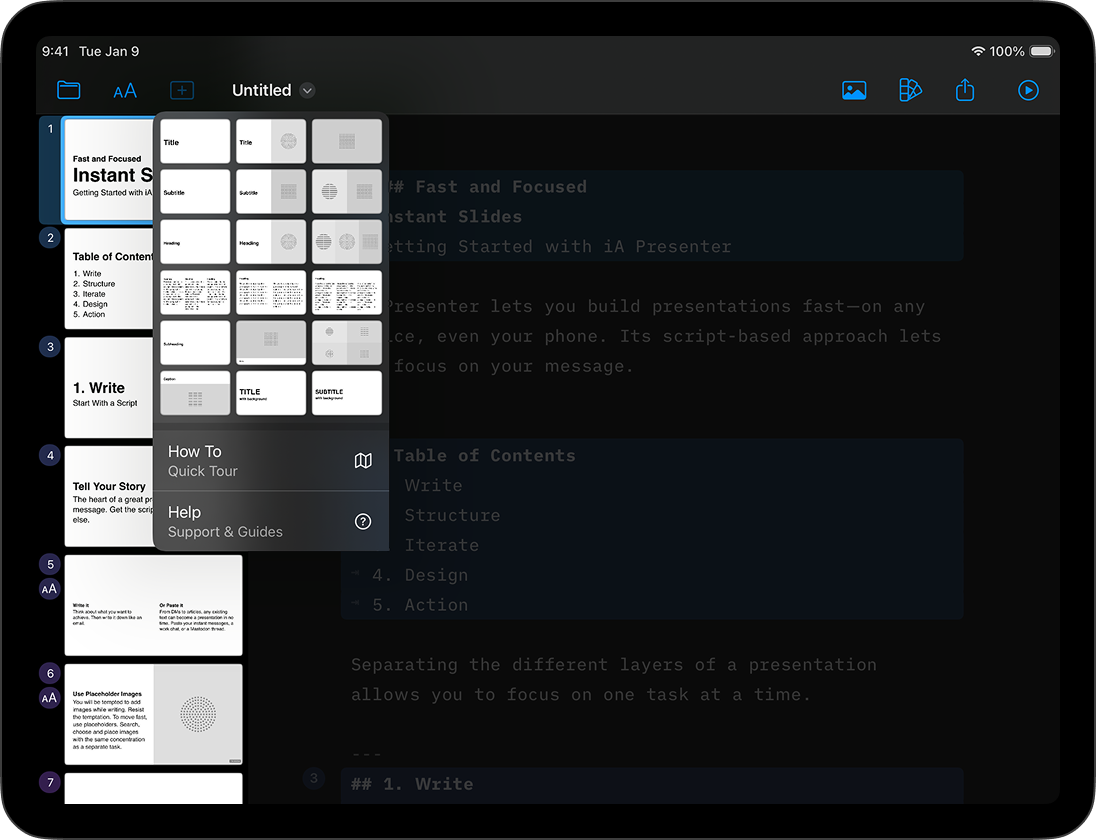Tap the share export icon
1096x840 pixels.
(965, 90)
